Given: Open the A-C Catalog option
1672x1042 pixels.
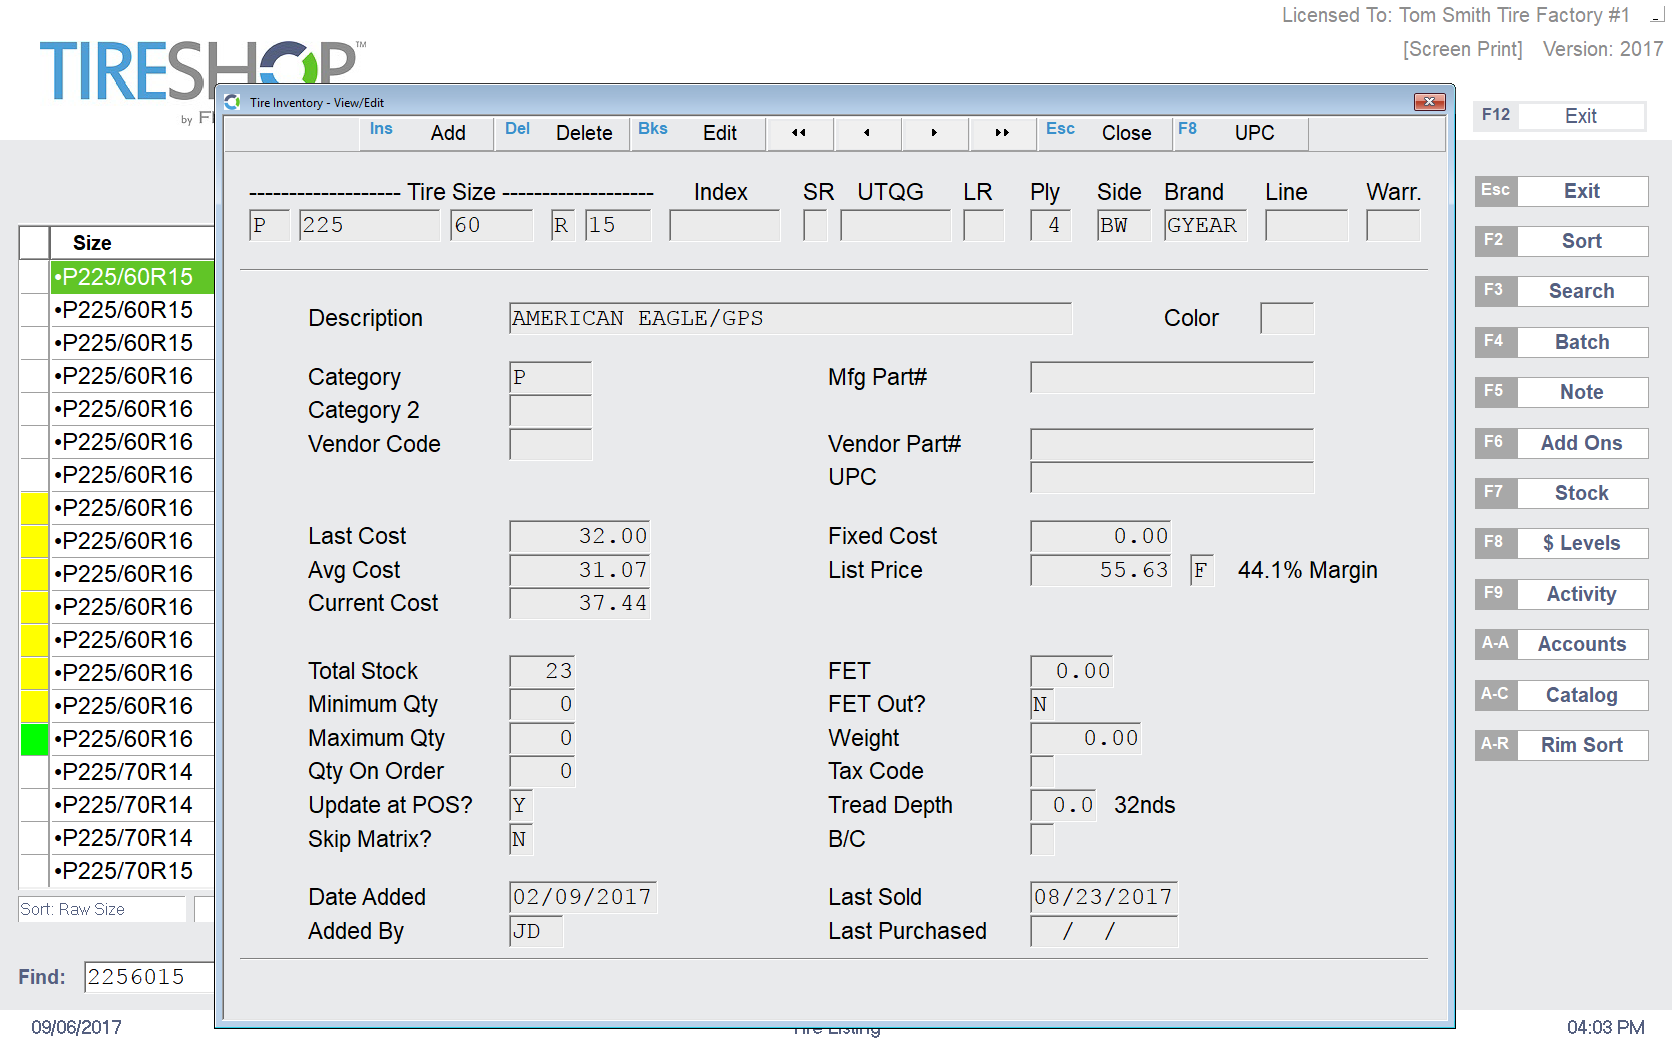Looking at the screenshot, I should click(x=1561, y=695).
